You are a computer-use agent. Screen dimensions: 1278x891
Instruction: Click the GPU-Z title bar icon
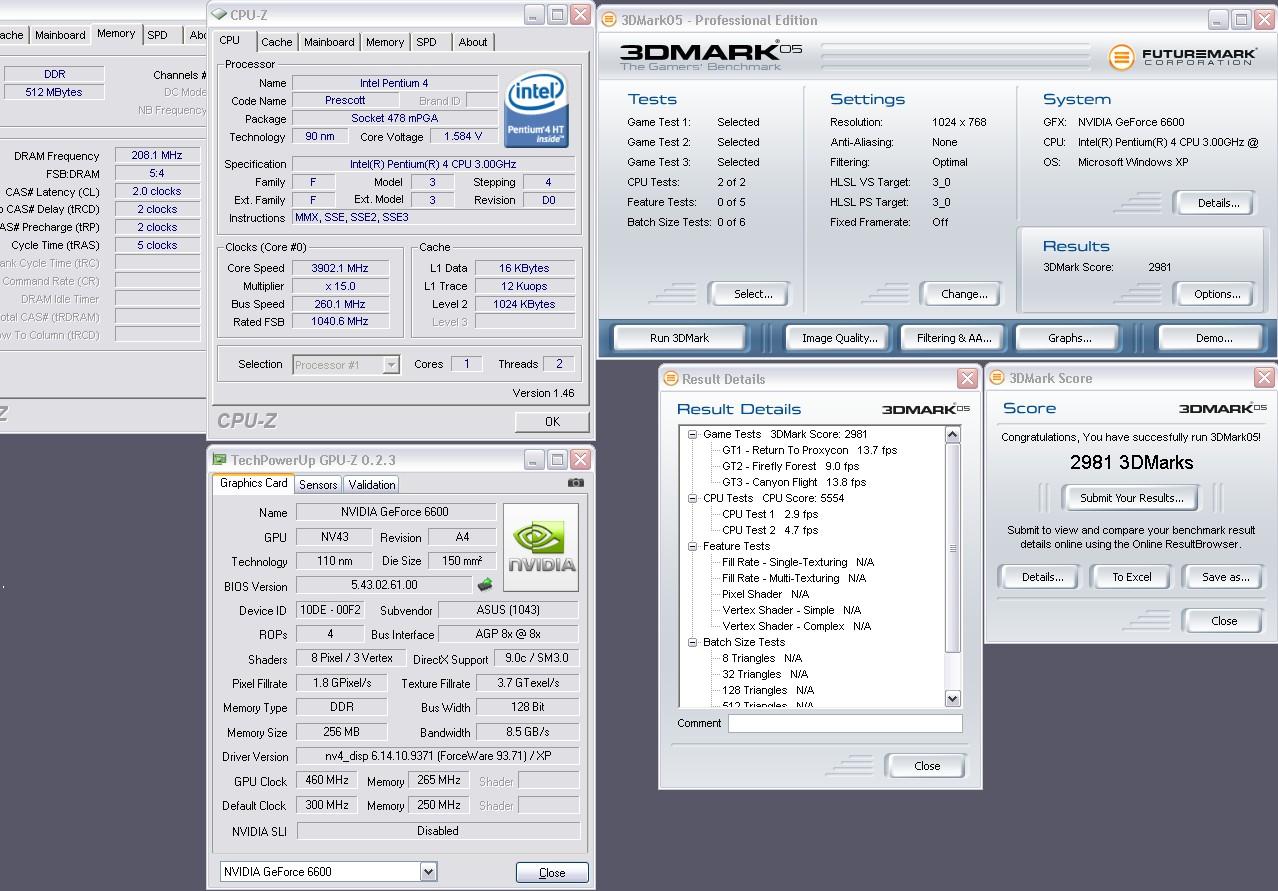pos(219,460)
